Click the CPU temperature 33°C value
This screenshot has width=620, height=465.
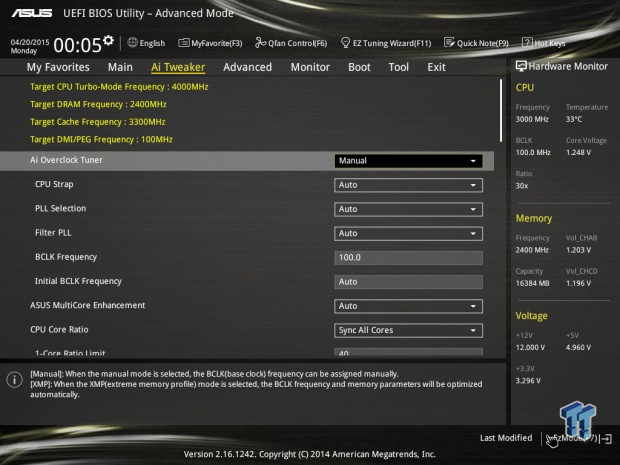[x=574, y=119]
